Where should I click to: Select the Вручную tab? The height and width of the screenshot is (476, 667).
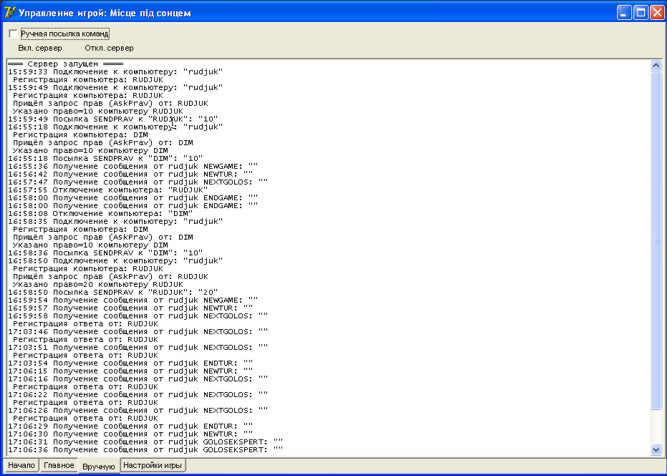98,466
